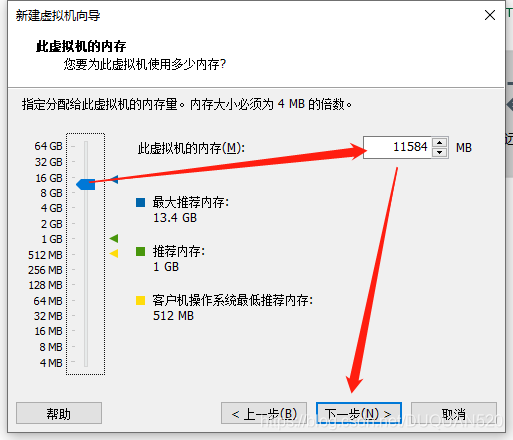The width and height of the screenshot is (513, 440).
Task: Click the green legend square for 推荐内存
Action: [x=140, y=251]
